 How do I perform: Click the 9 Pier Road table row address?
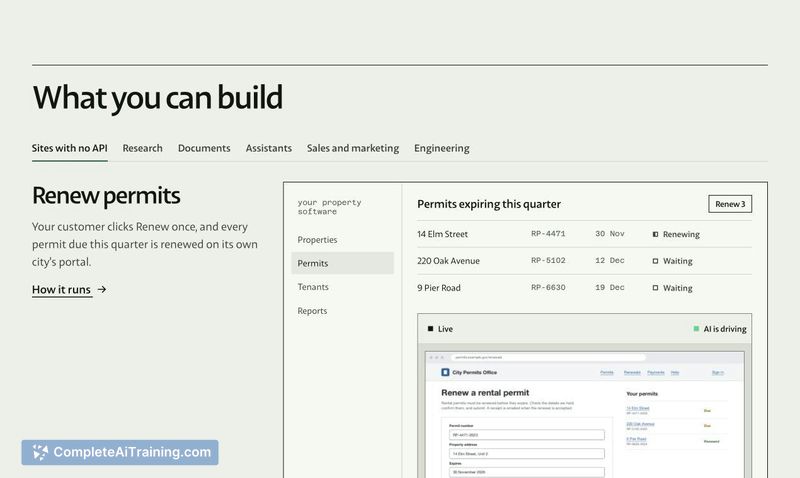[439, 288]
